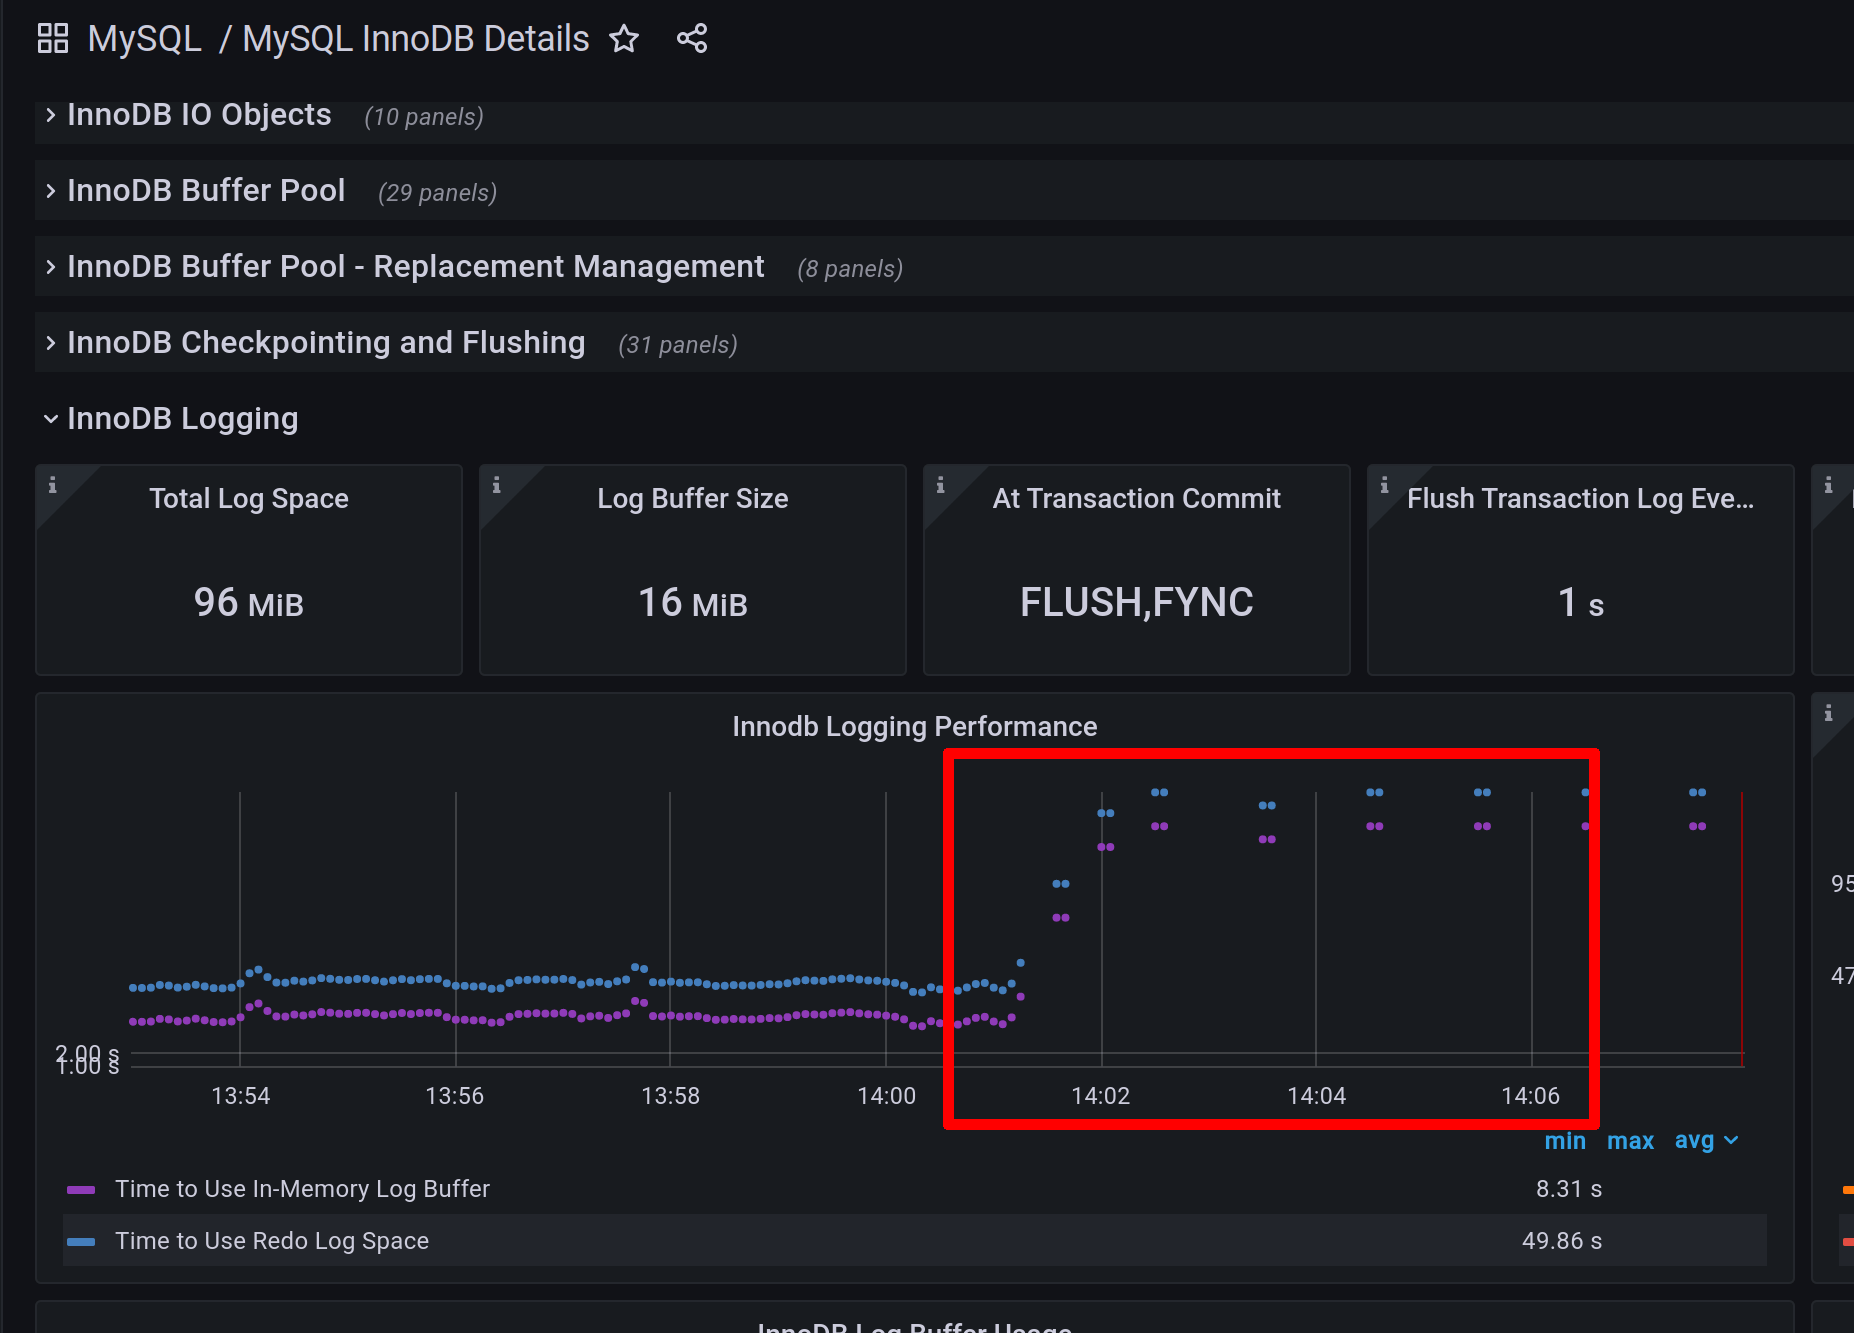Select MySQL in the breadcrumb
The height and width of the screenshot is (1333, 1854).
pyautogui.click(x=144, y=38)
